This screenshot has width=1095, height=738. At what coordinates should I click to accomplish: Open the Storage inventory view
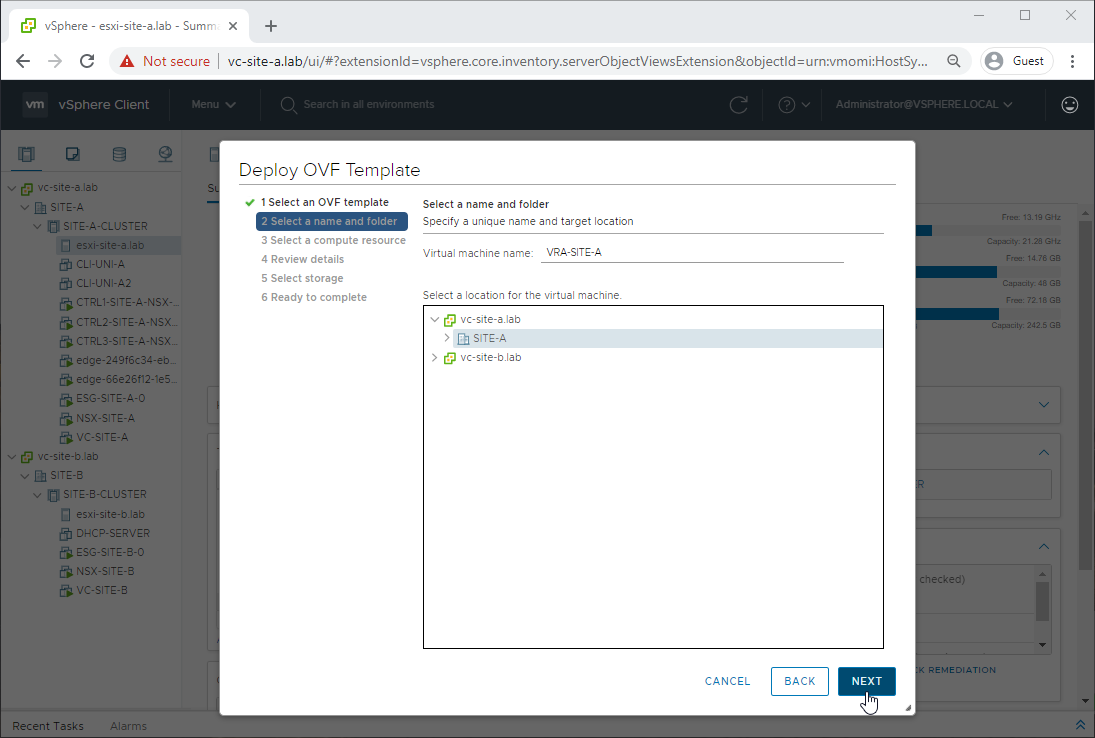(x=119, y=154)
